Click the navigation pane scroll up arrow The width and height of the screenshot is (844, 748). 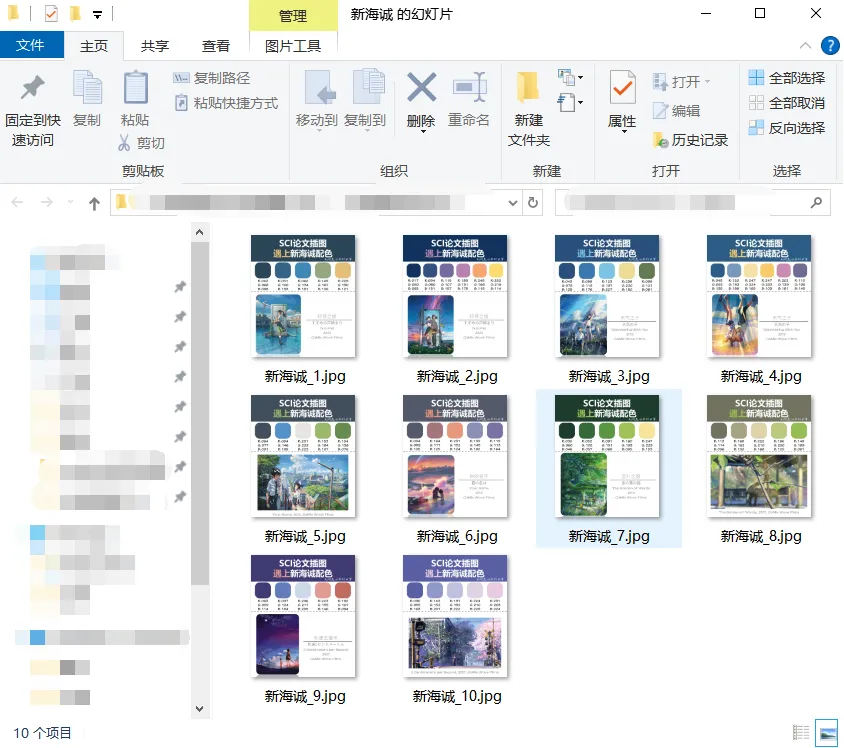(200, 232)
